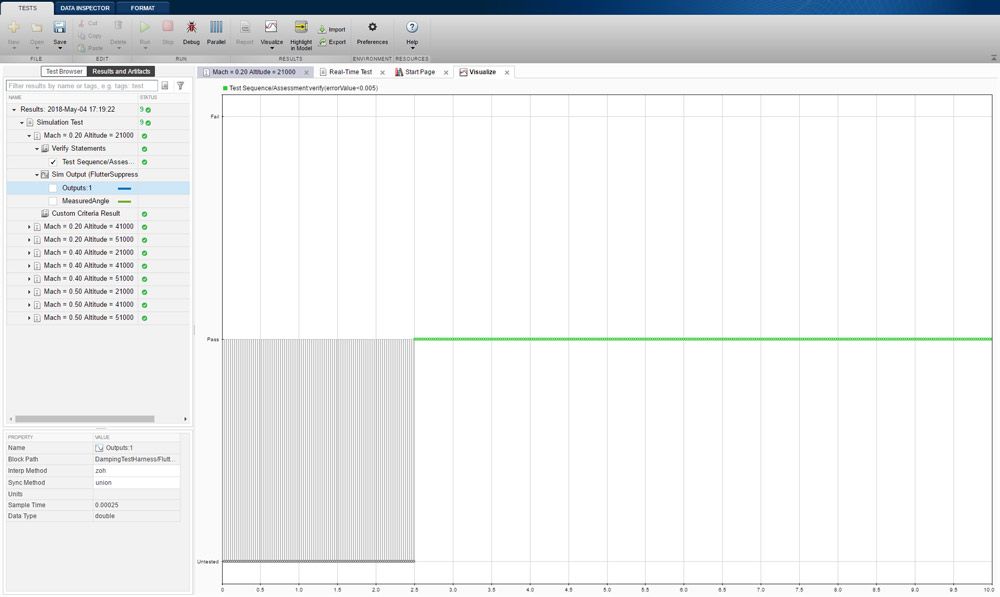Switch to the DATA INSPECTOR tab
This screenshot has width=1000, height=597.
click(83, 7)
